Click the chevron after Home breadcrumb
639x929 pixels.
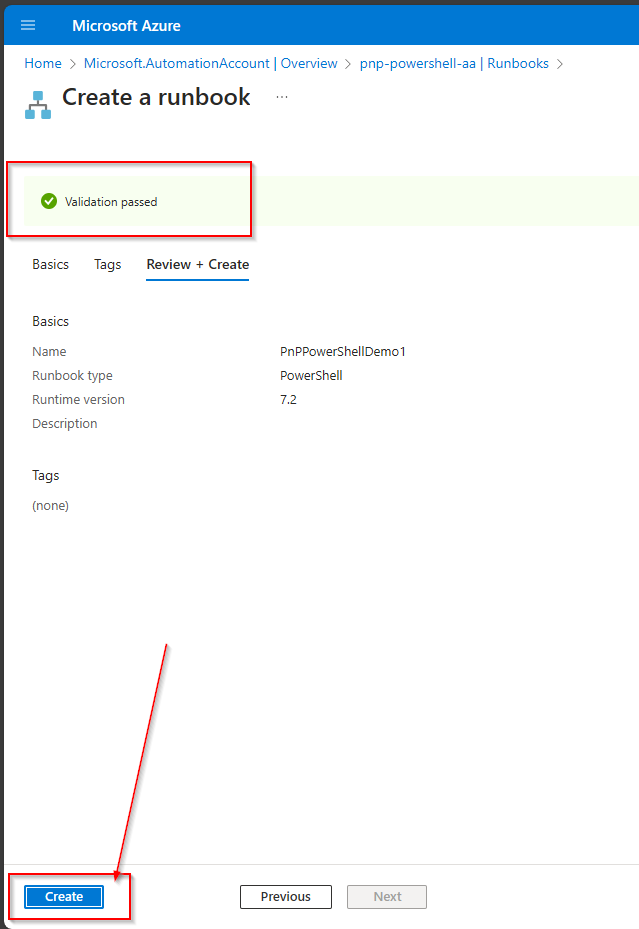click(73, 64)
